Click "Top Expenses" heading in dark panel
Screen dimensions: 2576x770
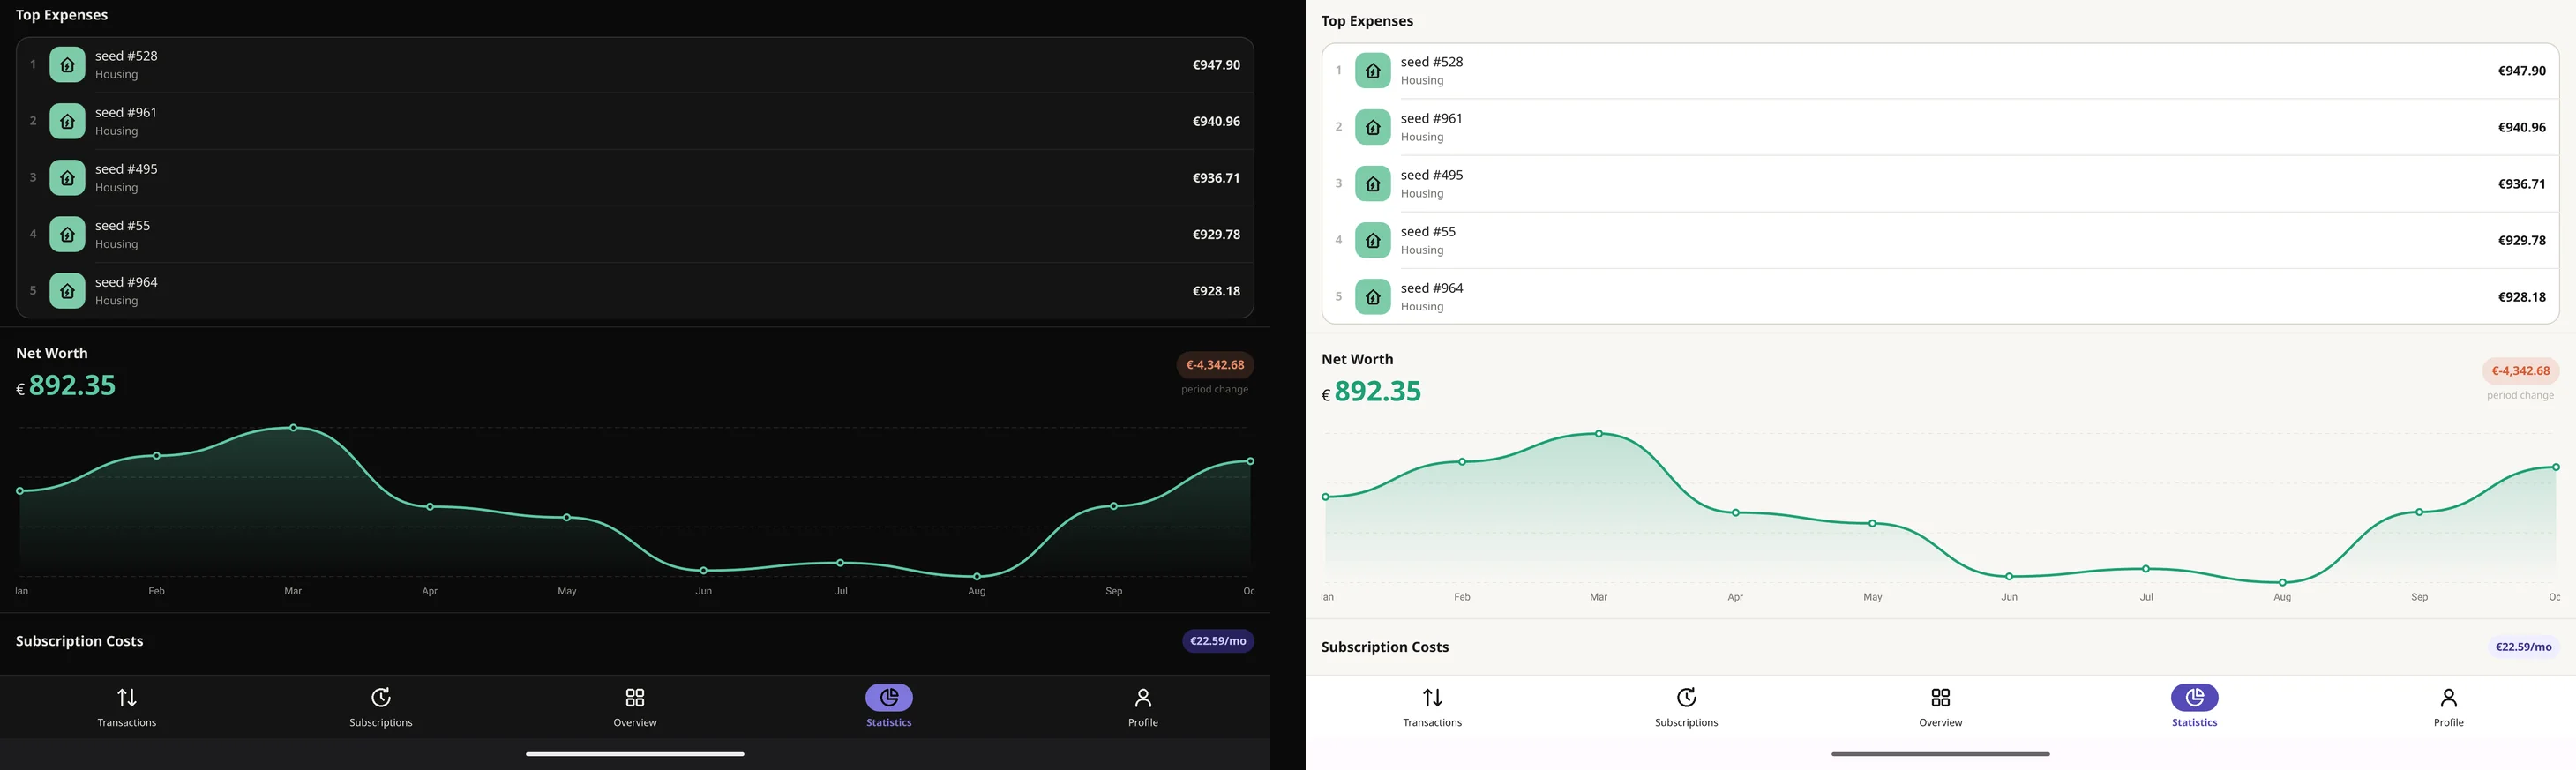pyautogui.click(x=62, y=15)
